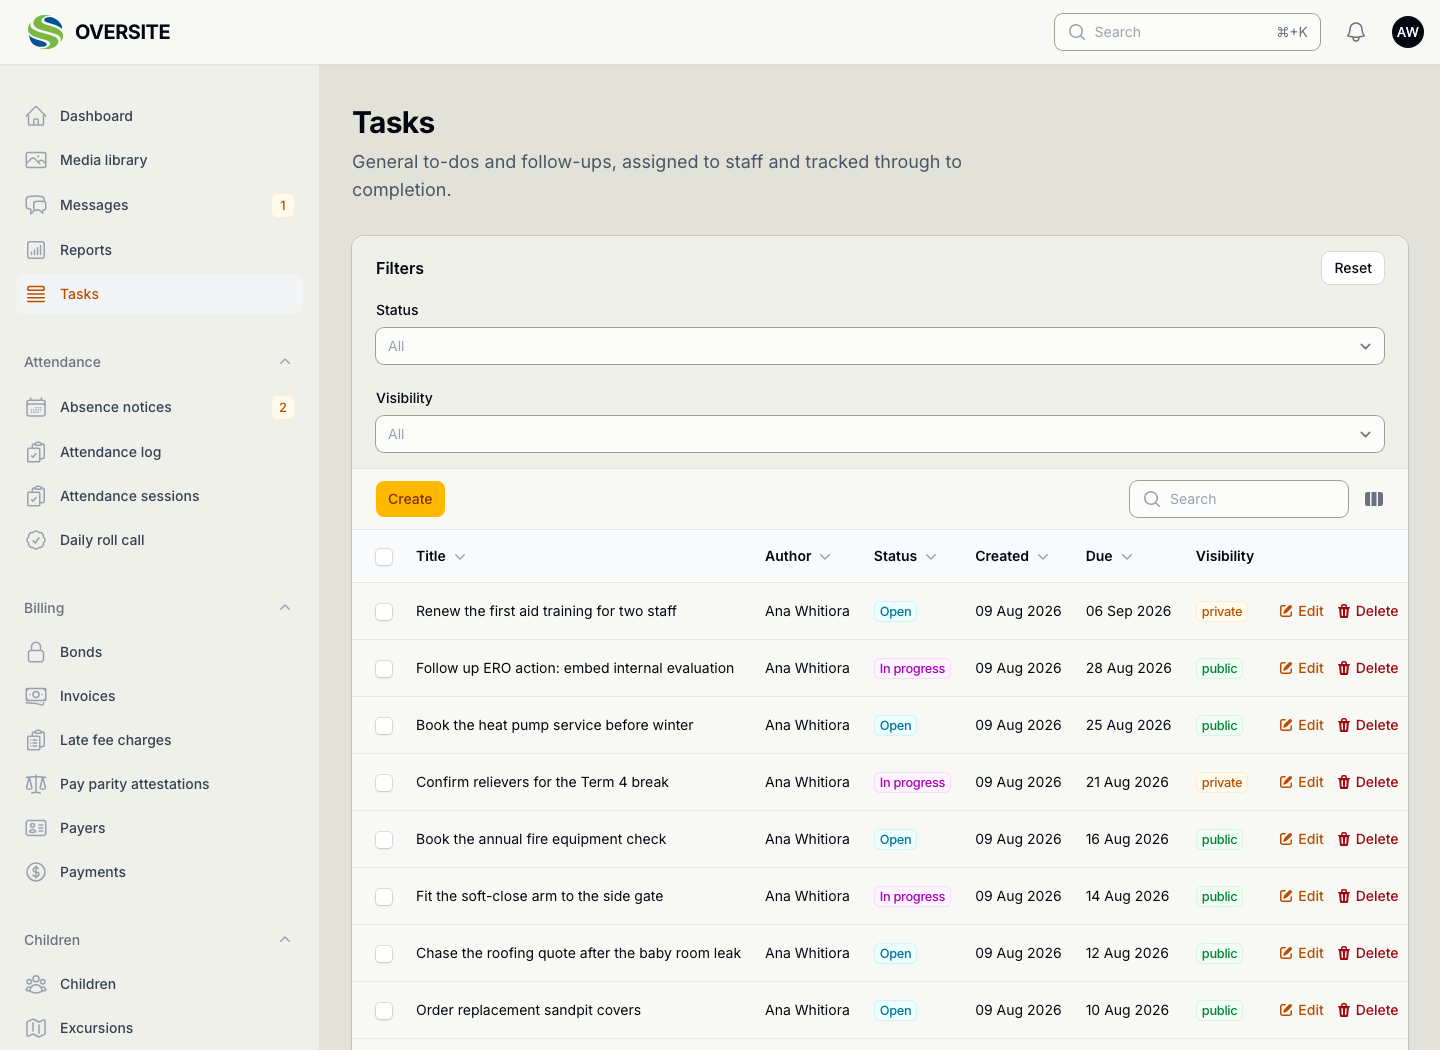Check the annual fire equipment check row
The width and height of the screenshot is (1440, 1050).
pyautogui.click(x=384, y=839)
